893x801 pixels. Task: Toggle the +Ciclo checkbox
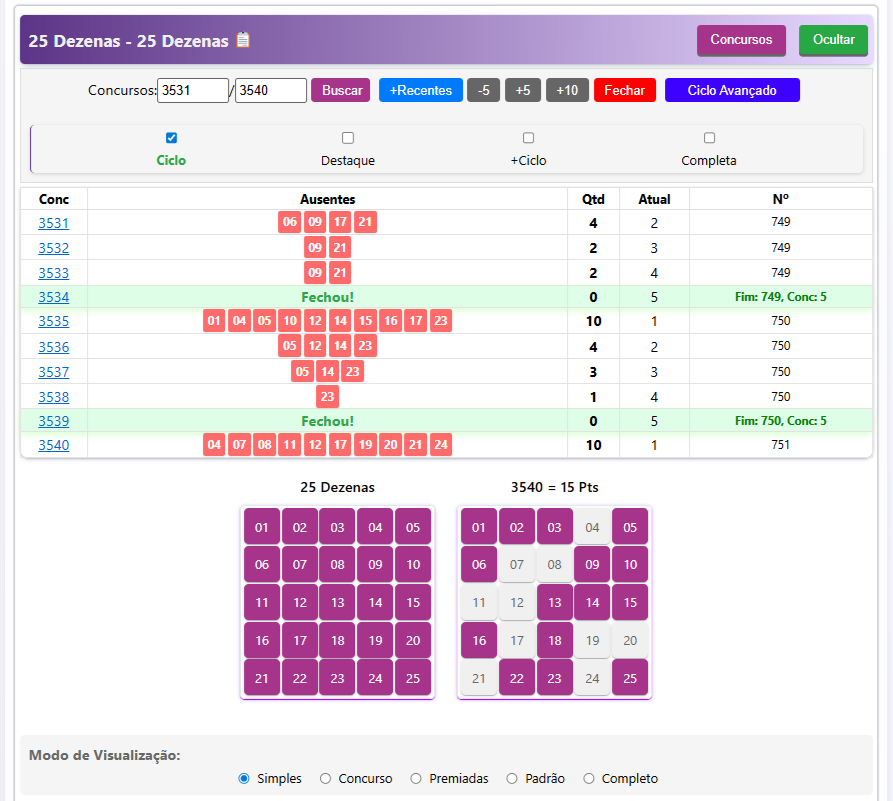tap(528, 138)
